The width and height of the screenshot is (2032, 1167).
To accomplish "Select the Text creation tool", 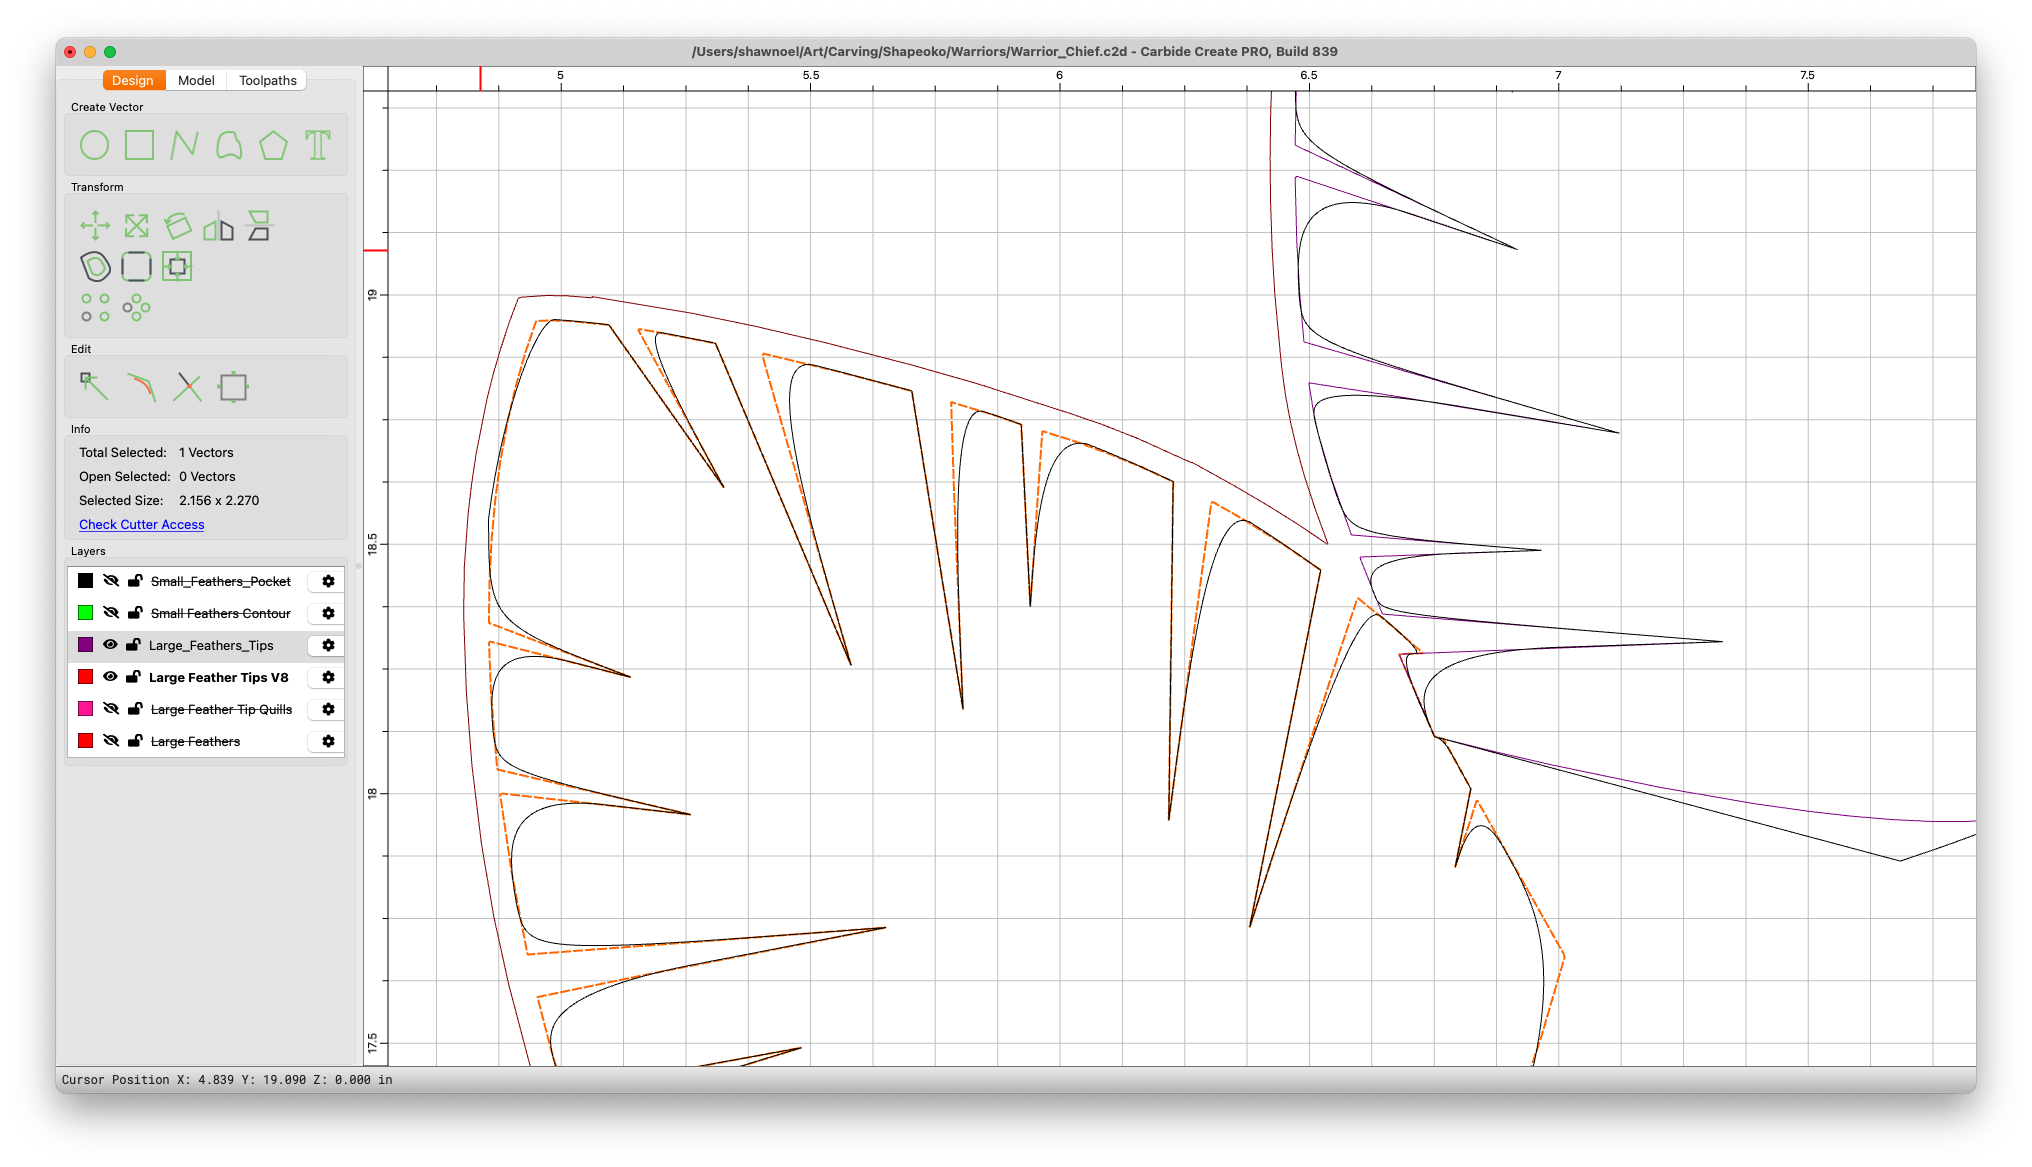I will [x=318, y=146].
